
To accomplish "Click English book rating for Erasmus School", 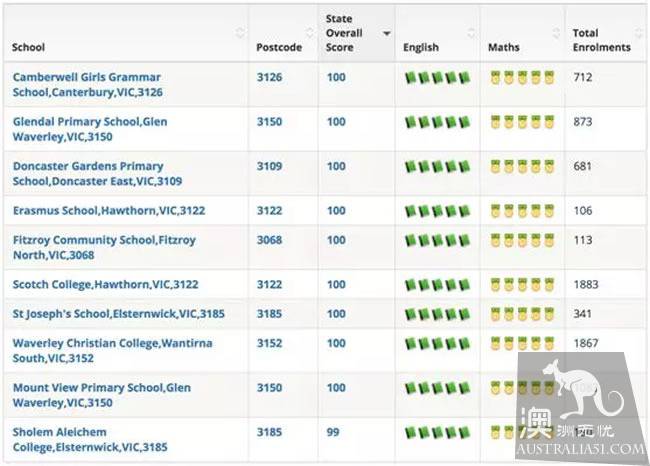I will [437, 211].
